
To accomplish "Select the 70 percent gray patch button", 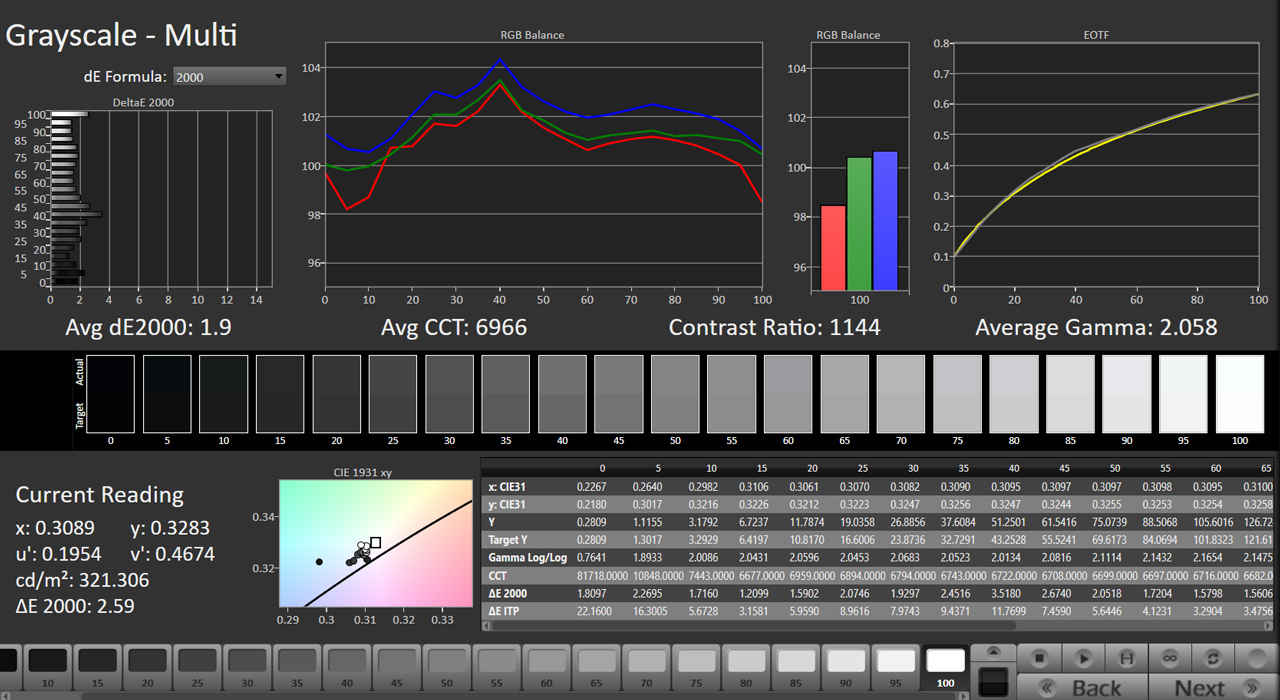I will pos(648,667).
